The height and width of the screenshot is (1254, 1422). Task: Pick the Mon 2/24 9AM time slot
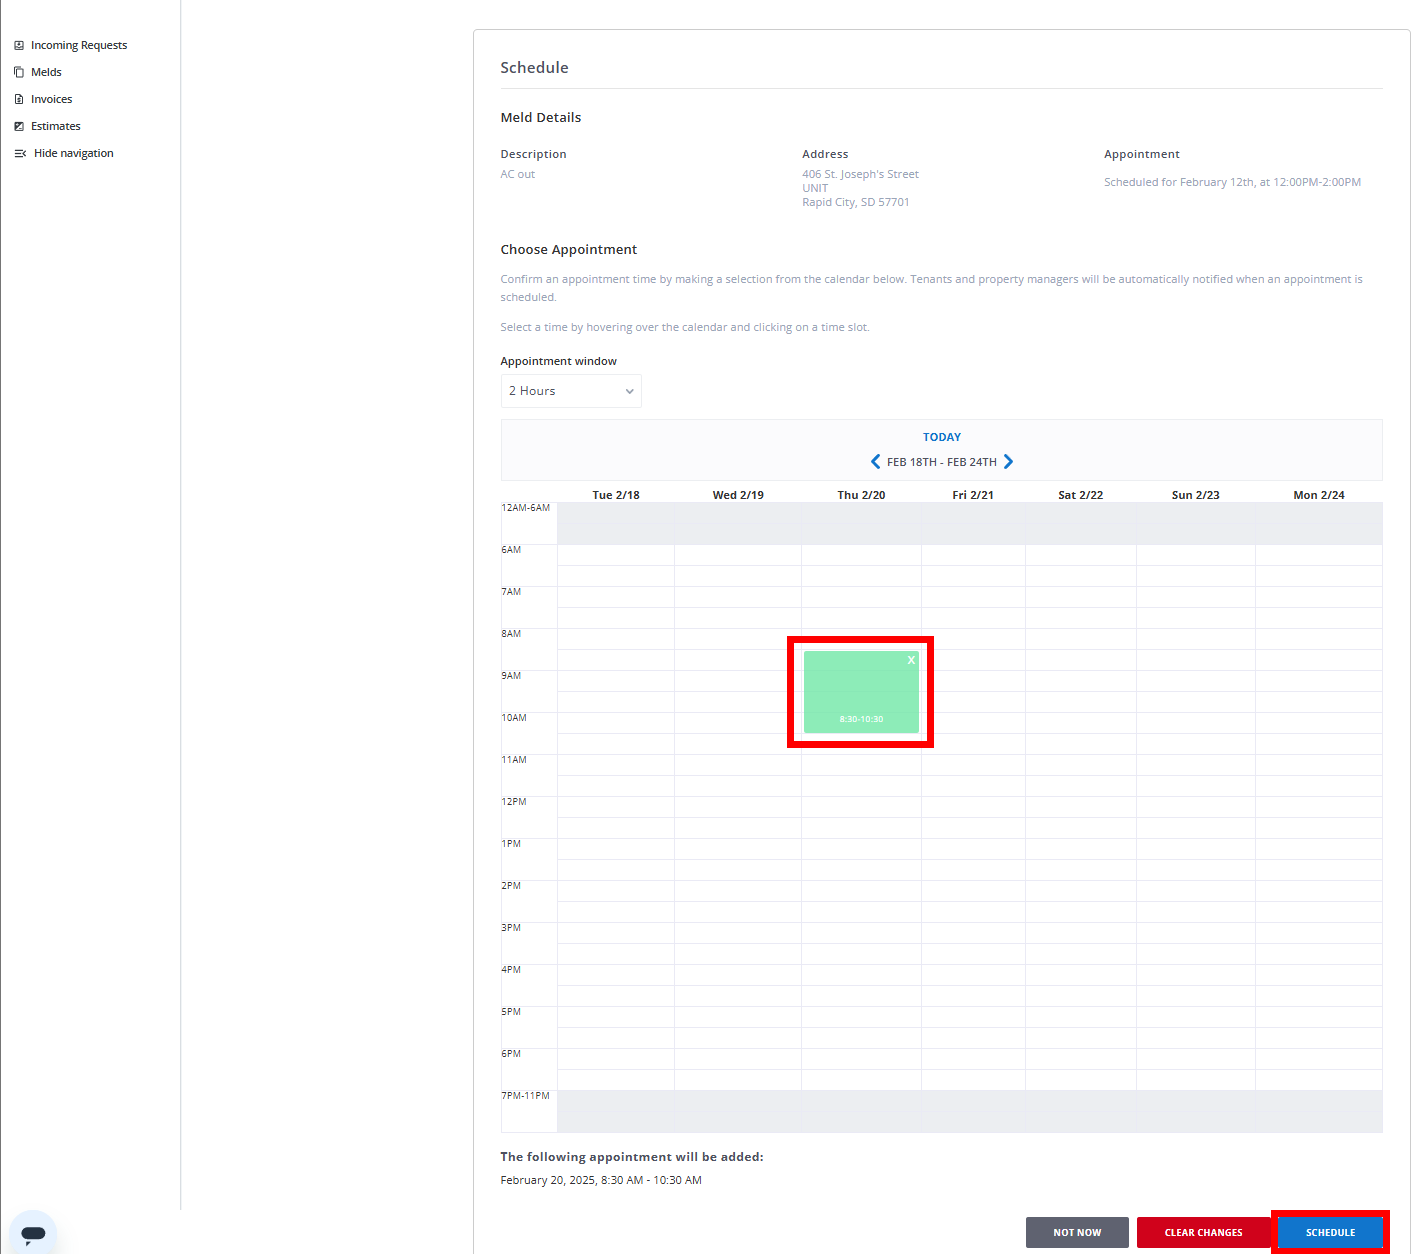pyautogui.click(x=1319, y=681)
